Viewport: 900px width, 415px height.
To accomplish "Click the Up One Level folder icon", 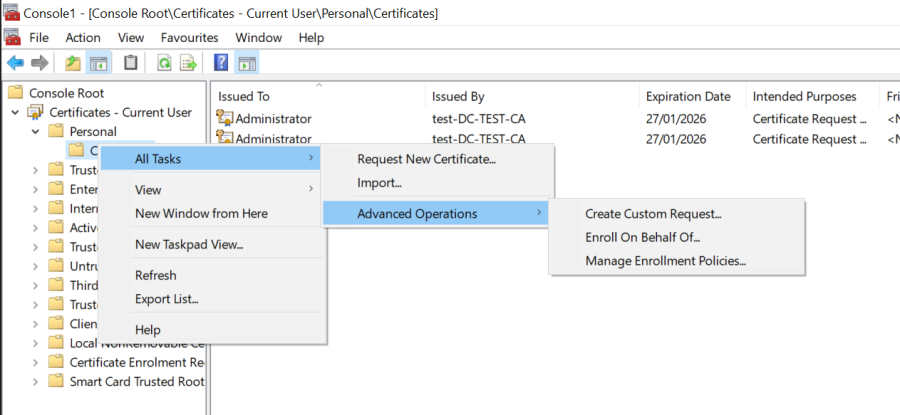I will coord(72,63).
